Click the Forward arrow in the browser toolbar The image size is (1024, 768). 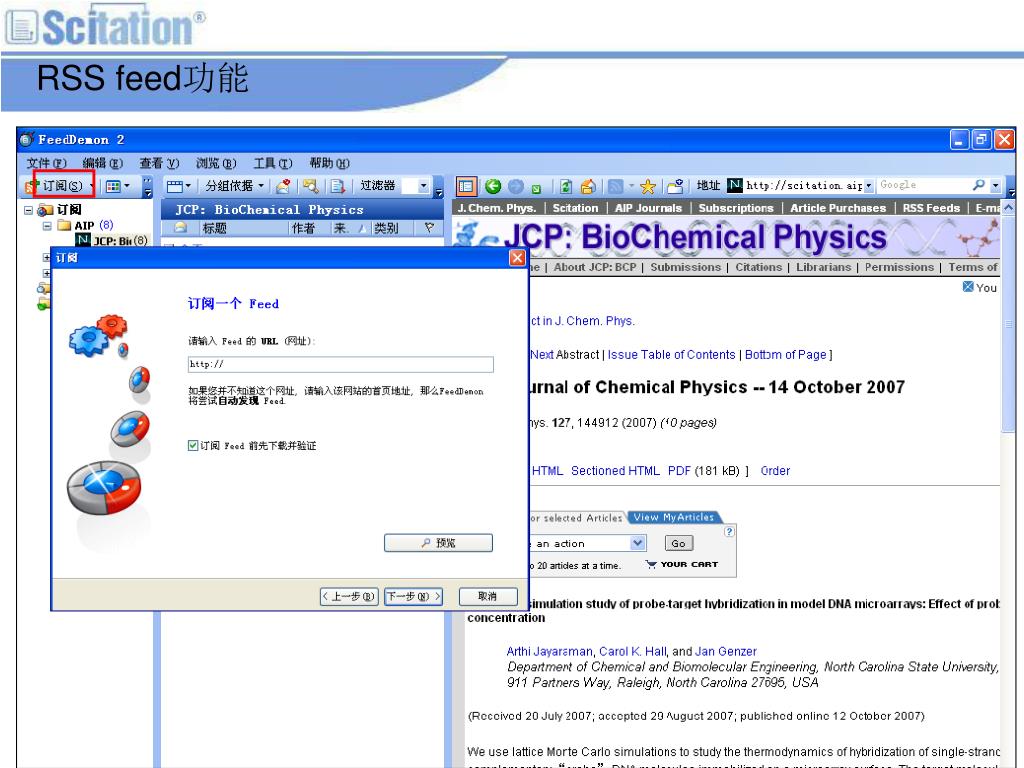coord(516,186)
